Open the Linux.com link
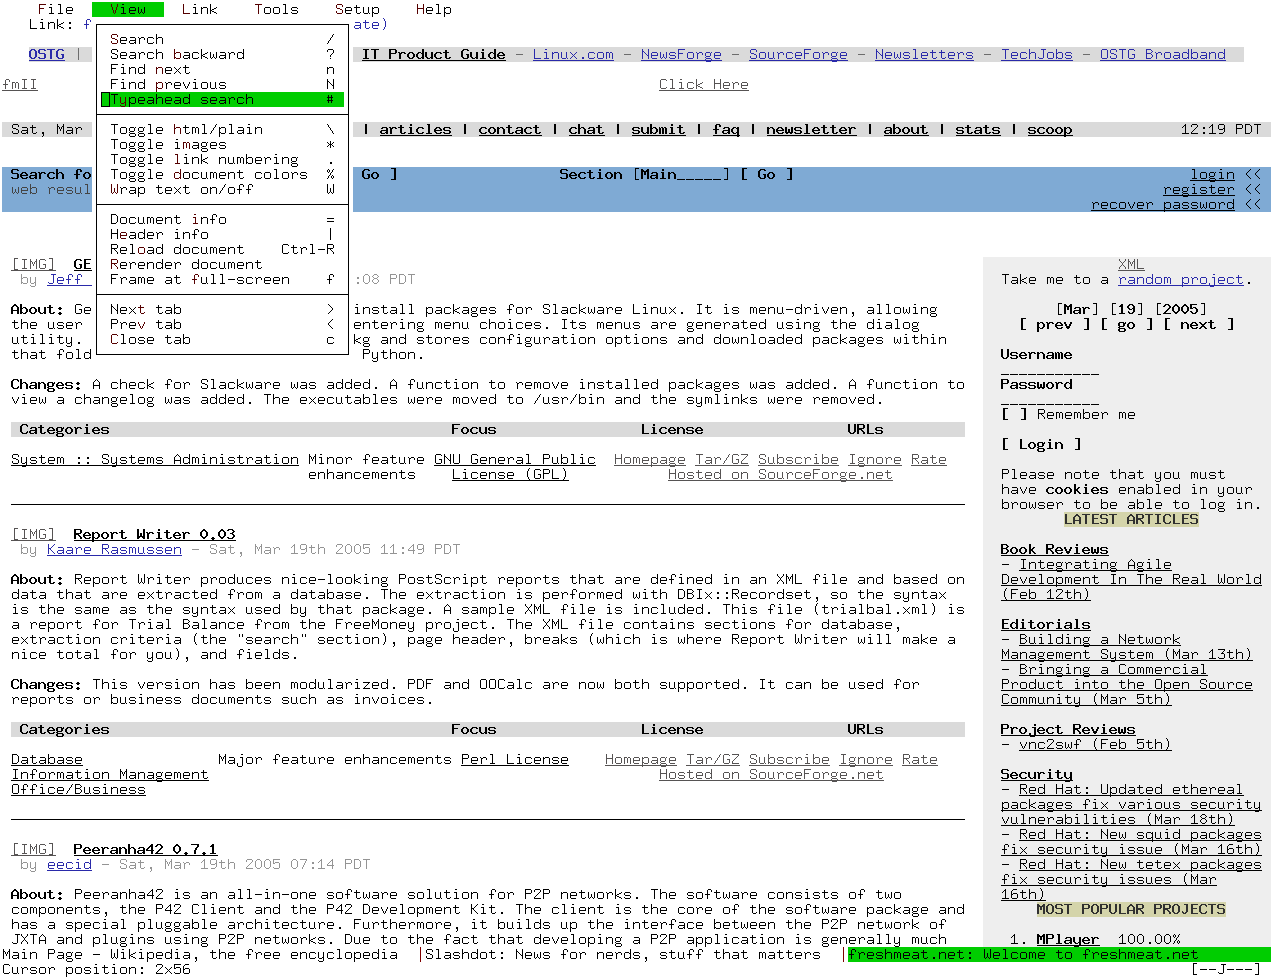Image resolution: width=1273 pixels, height=979 pixels. tap(573, 55)
